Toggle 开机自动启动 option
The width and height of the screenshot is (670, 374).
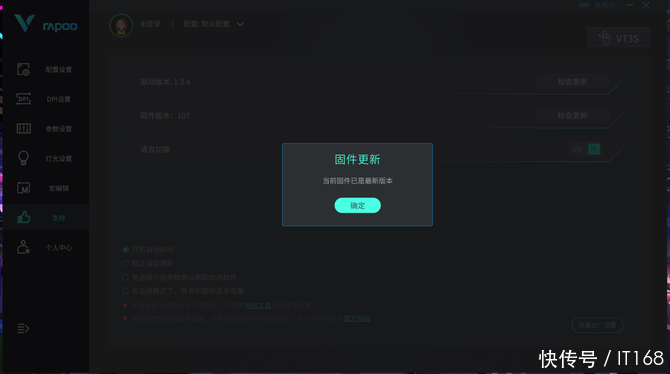click(125, 249)
